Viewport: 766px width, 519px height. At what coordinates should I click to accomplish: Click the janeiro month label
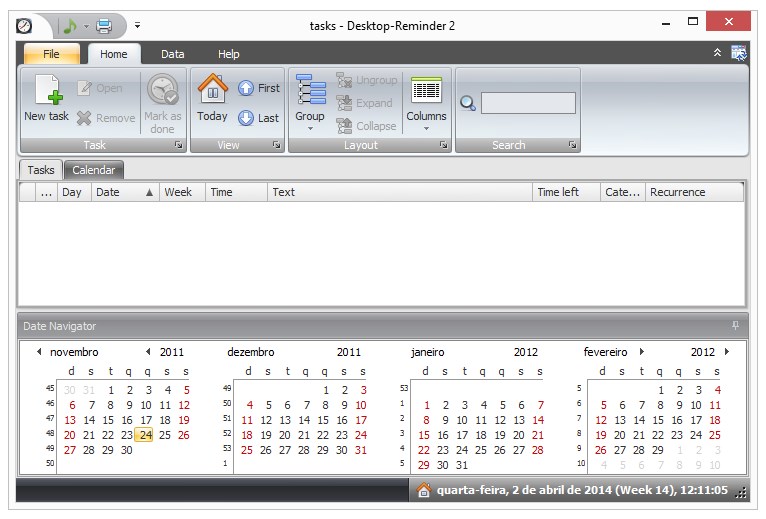pyautogui.click(x=428, y=352)
